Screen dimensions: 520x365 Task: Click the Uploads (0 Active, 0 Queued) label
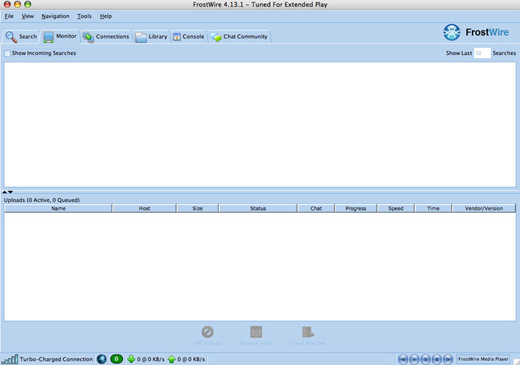(x=42, y=200)
